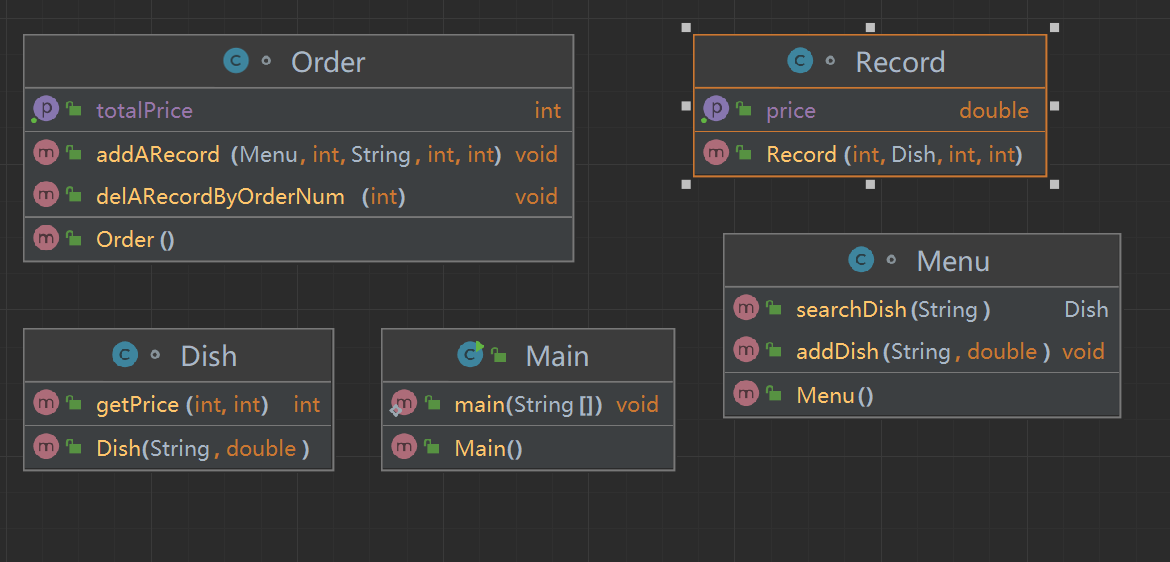Click the Record constructor row
The height and width of the screenshot is (562, 1170).
[892, 155]
